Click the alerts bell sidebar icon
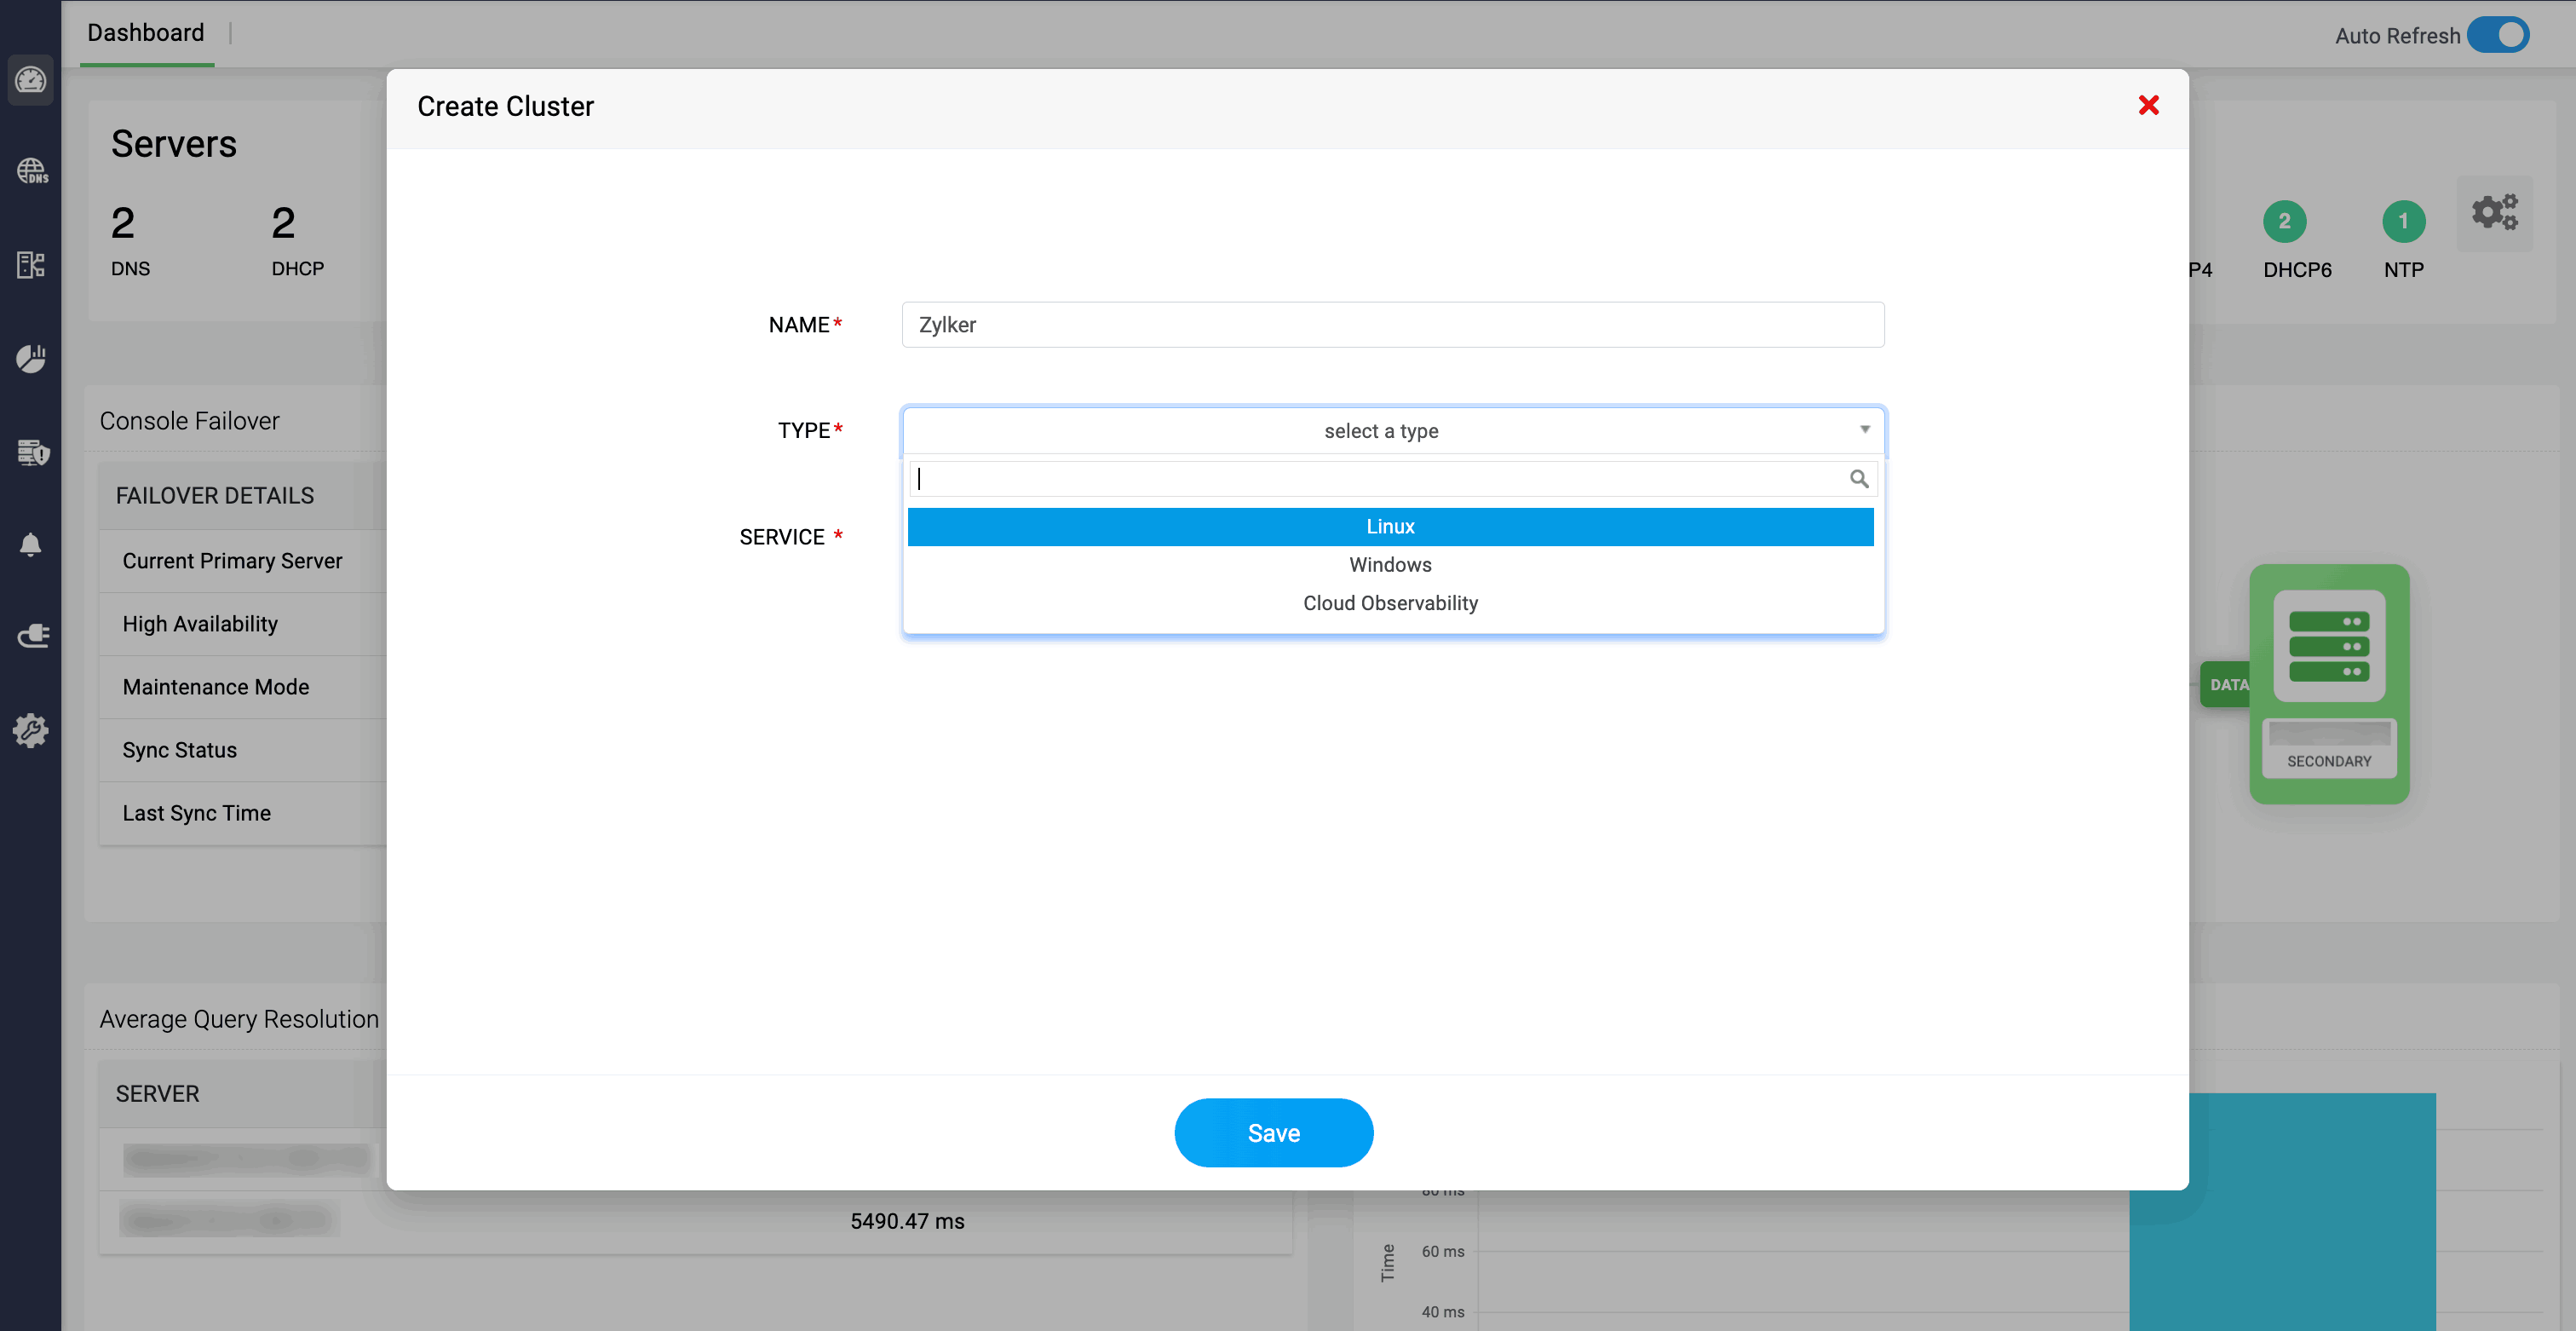This screenshot has height=1331, width=2576. point(31,544)
